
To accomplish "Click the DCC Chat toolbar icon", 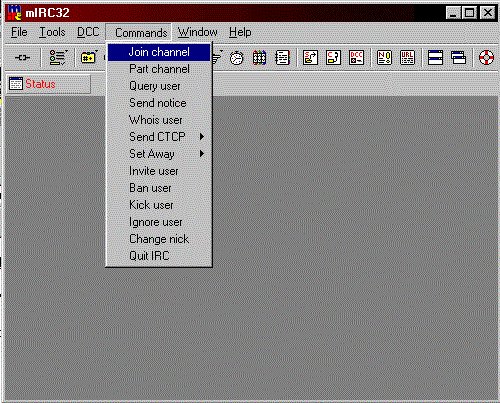I will coord(333,58).
